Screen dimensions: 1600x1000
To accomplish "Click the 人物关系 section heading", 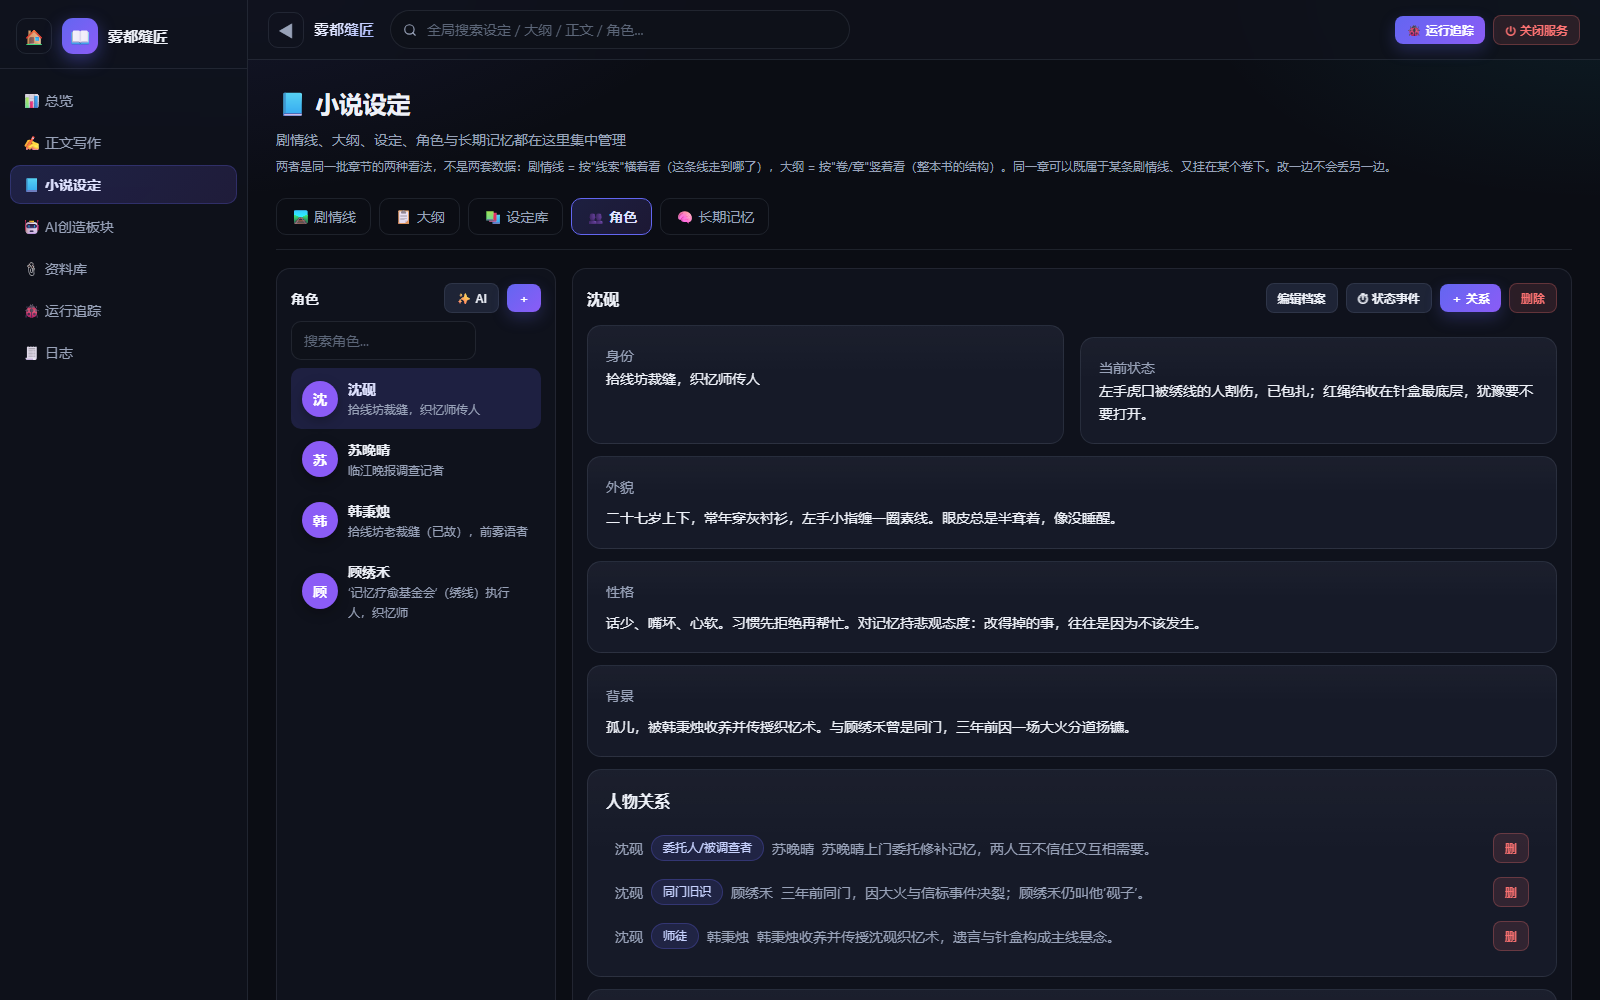I will 638,801.
